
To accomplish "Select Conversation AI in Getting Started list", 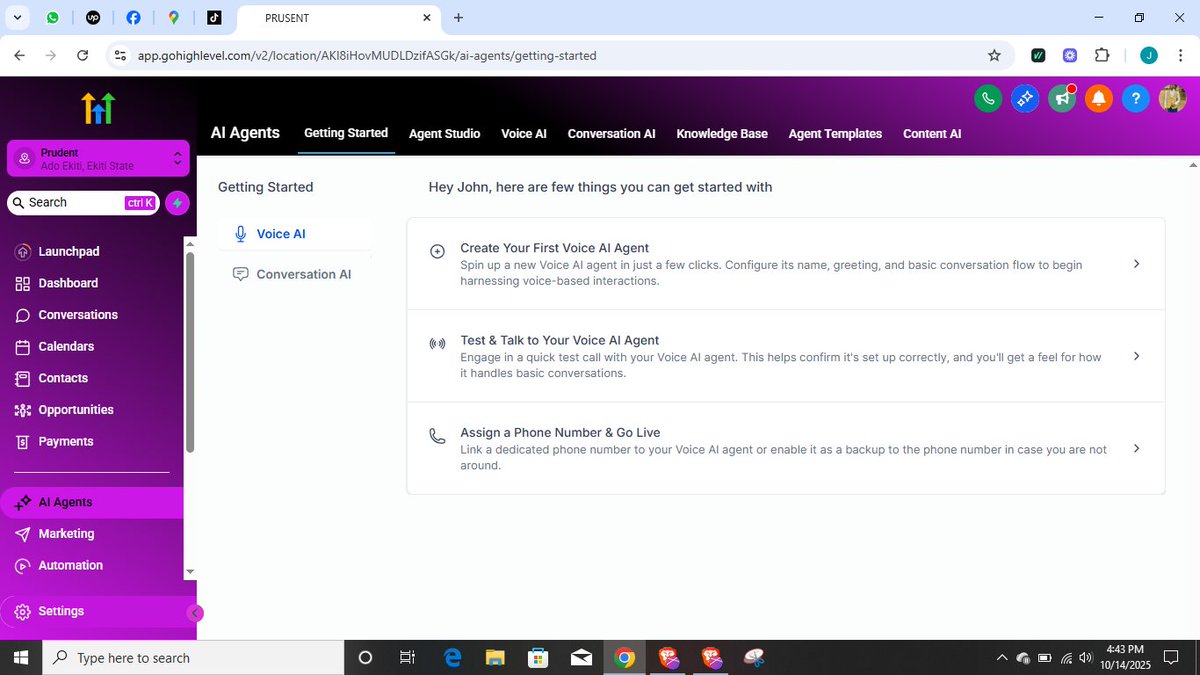I will coord(295,274).
